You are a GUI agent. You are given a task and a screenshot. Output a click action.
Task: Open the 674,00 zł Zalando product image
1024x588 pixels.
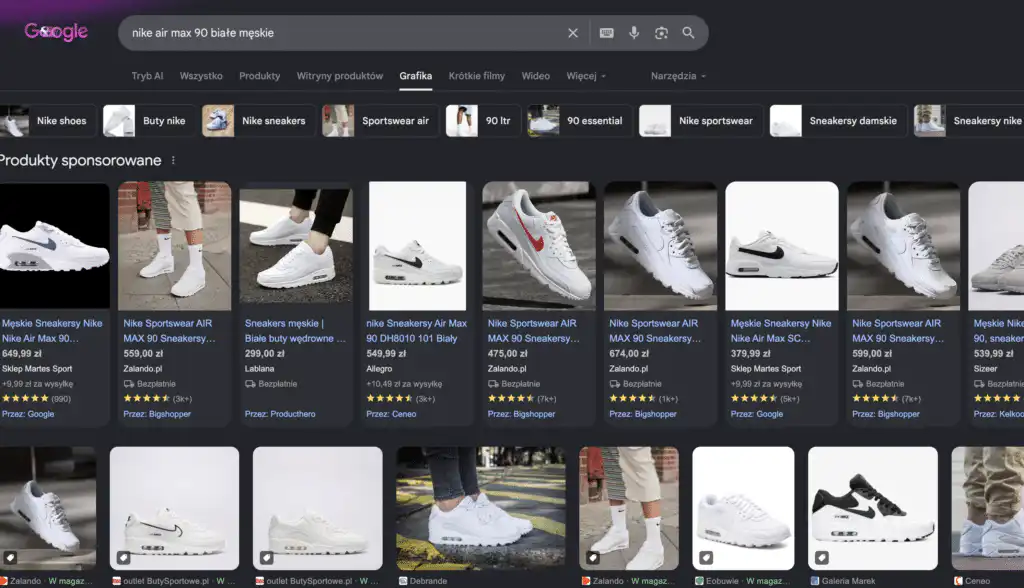click(660, 246)
